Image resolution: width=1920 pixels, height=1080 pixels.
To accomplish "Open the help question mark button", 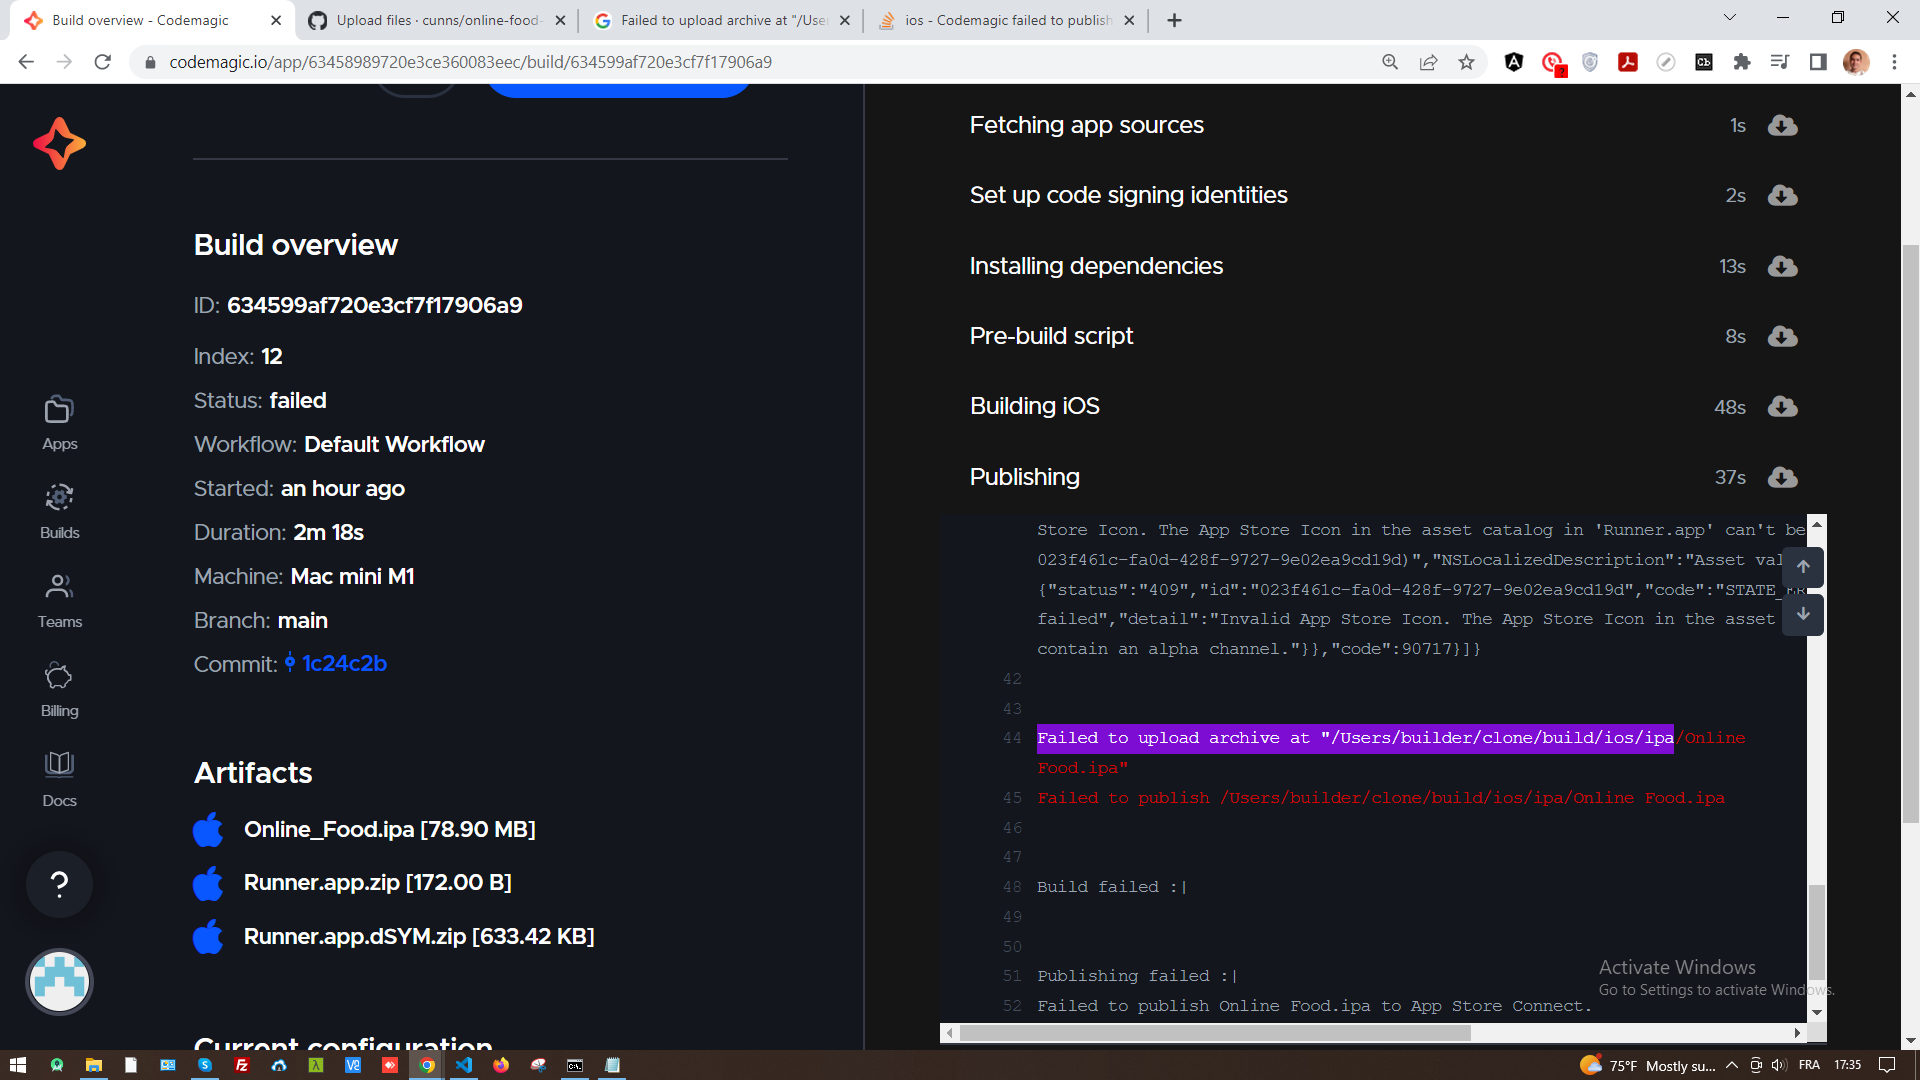I will pos(59,884).
